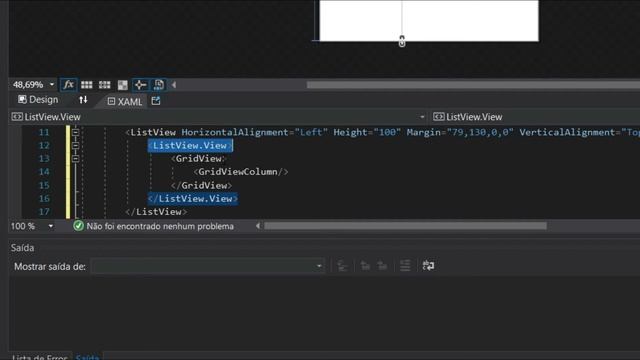640x360 pixels.
Task: Collapse the GridView node on line 13
Action: coord(76,158)
